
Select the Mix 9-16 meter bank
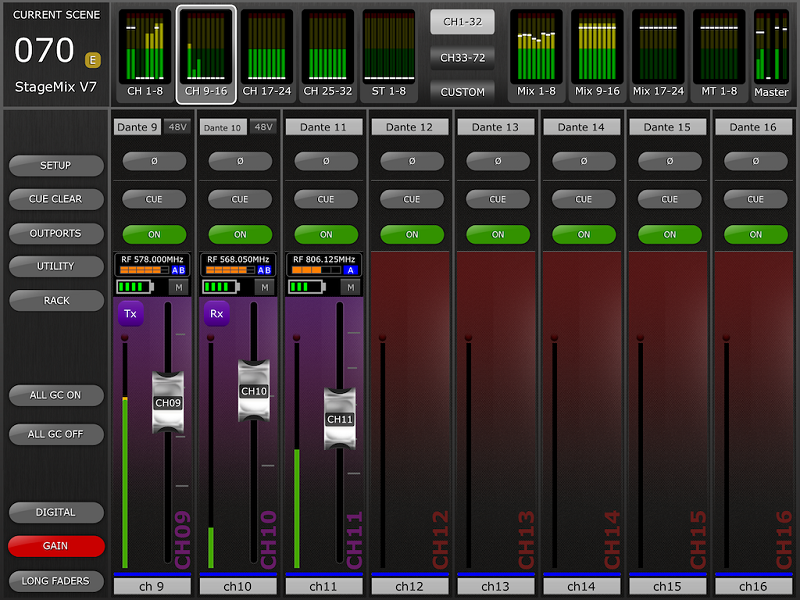(x=597, y=54)
